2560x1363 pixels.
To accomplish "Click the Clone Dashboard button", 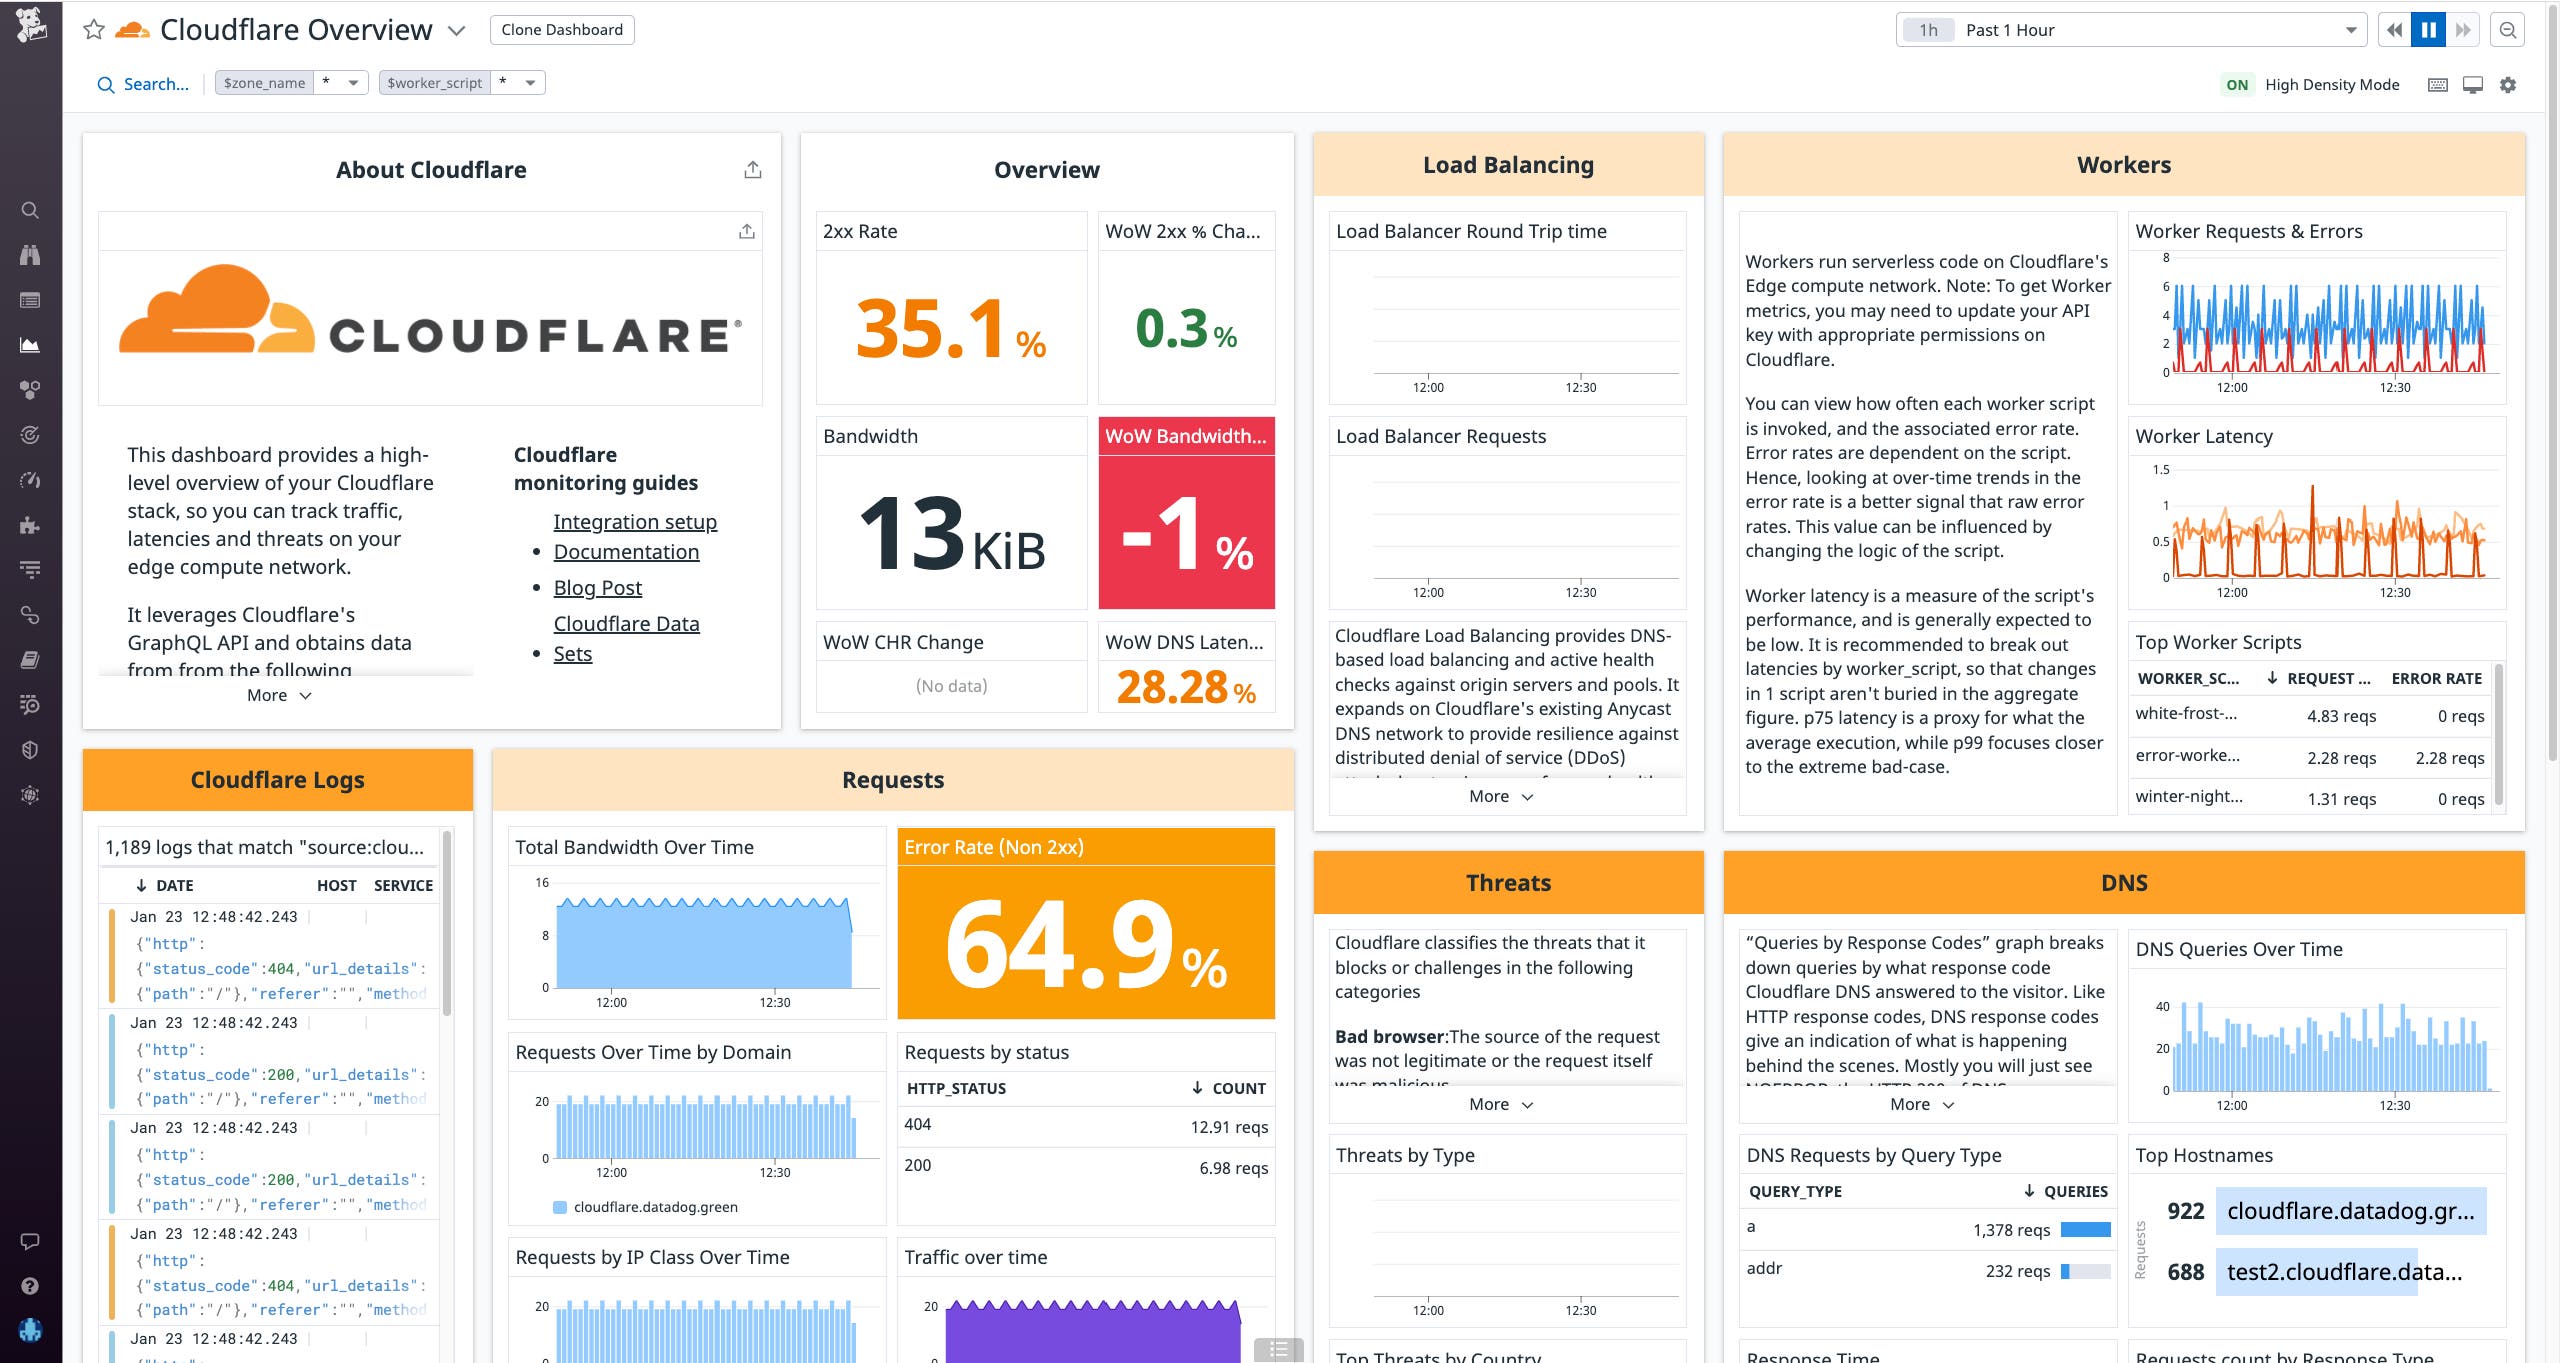I will (561, 29).
